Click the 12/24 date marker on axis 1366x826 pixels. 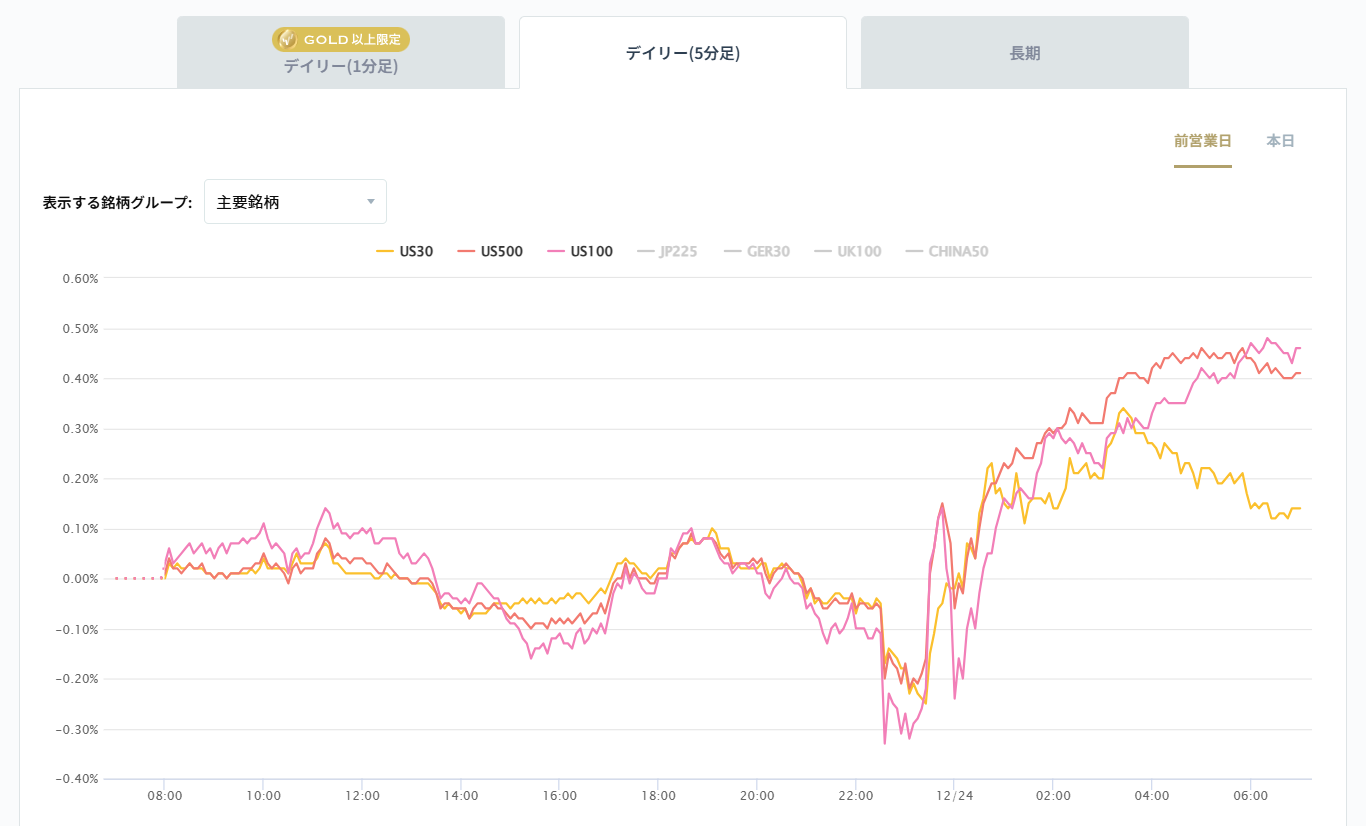coord(954,796)
